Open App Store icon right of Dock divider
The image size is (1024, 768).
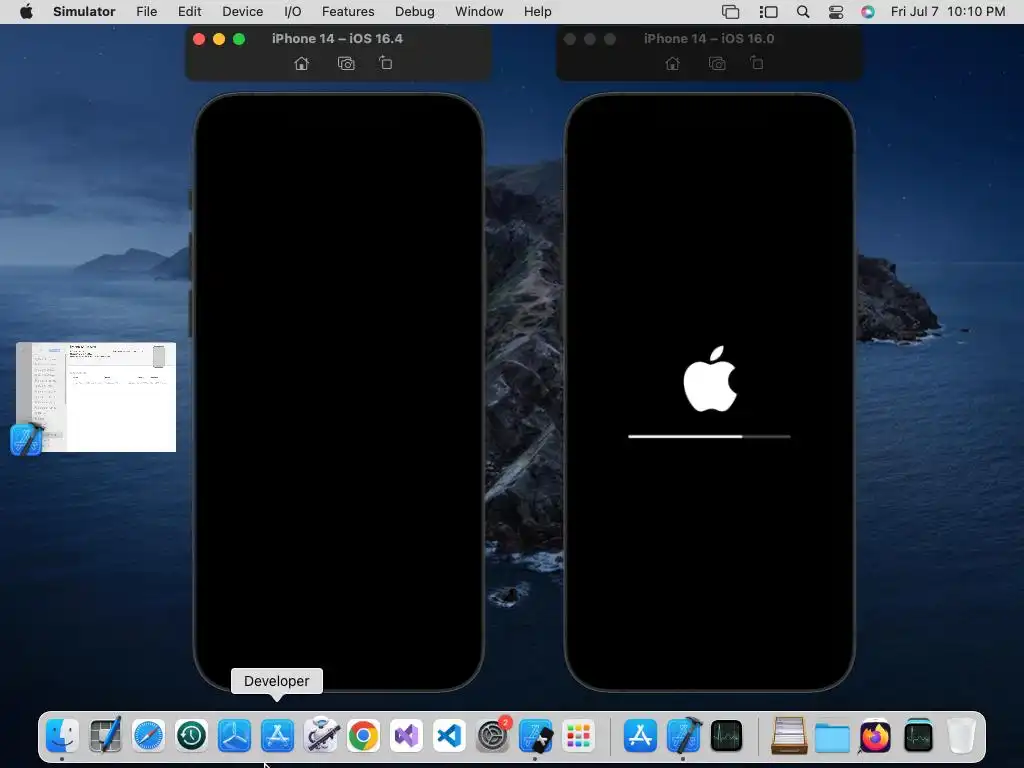[641, 735]
